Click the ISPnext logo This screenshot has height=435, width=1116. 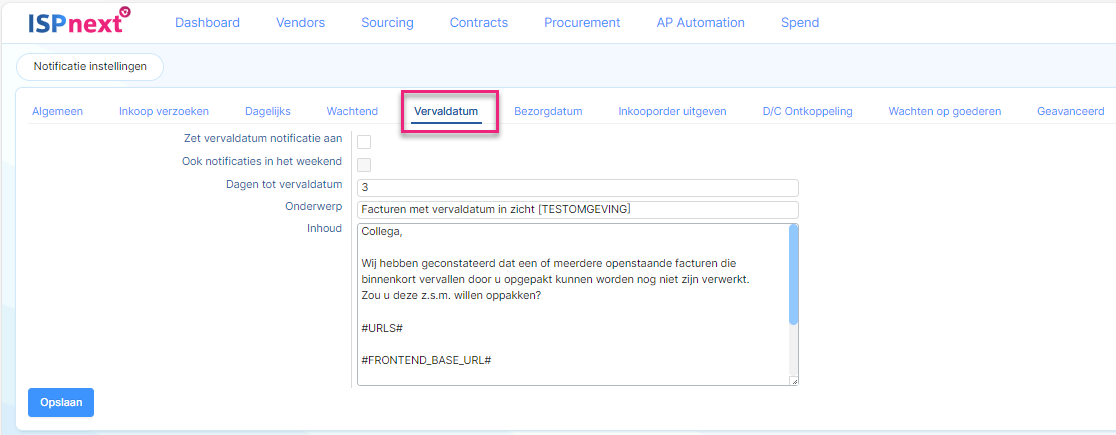(x=80, y=21)
